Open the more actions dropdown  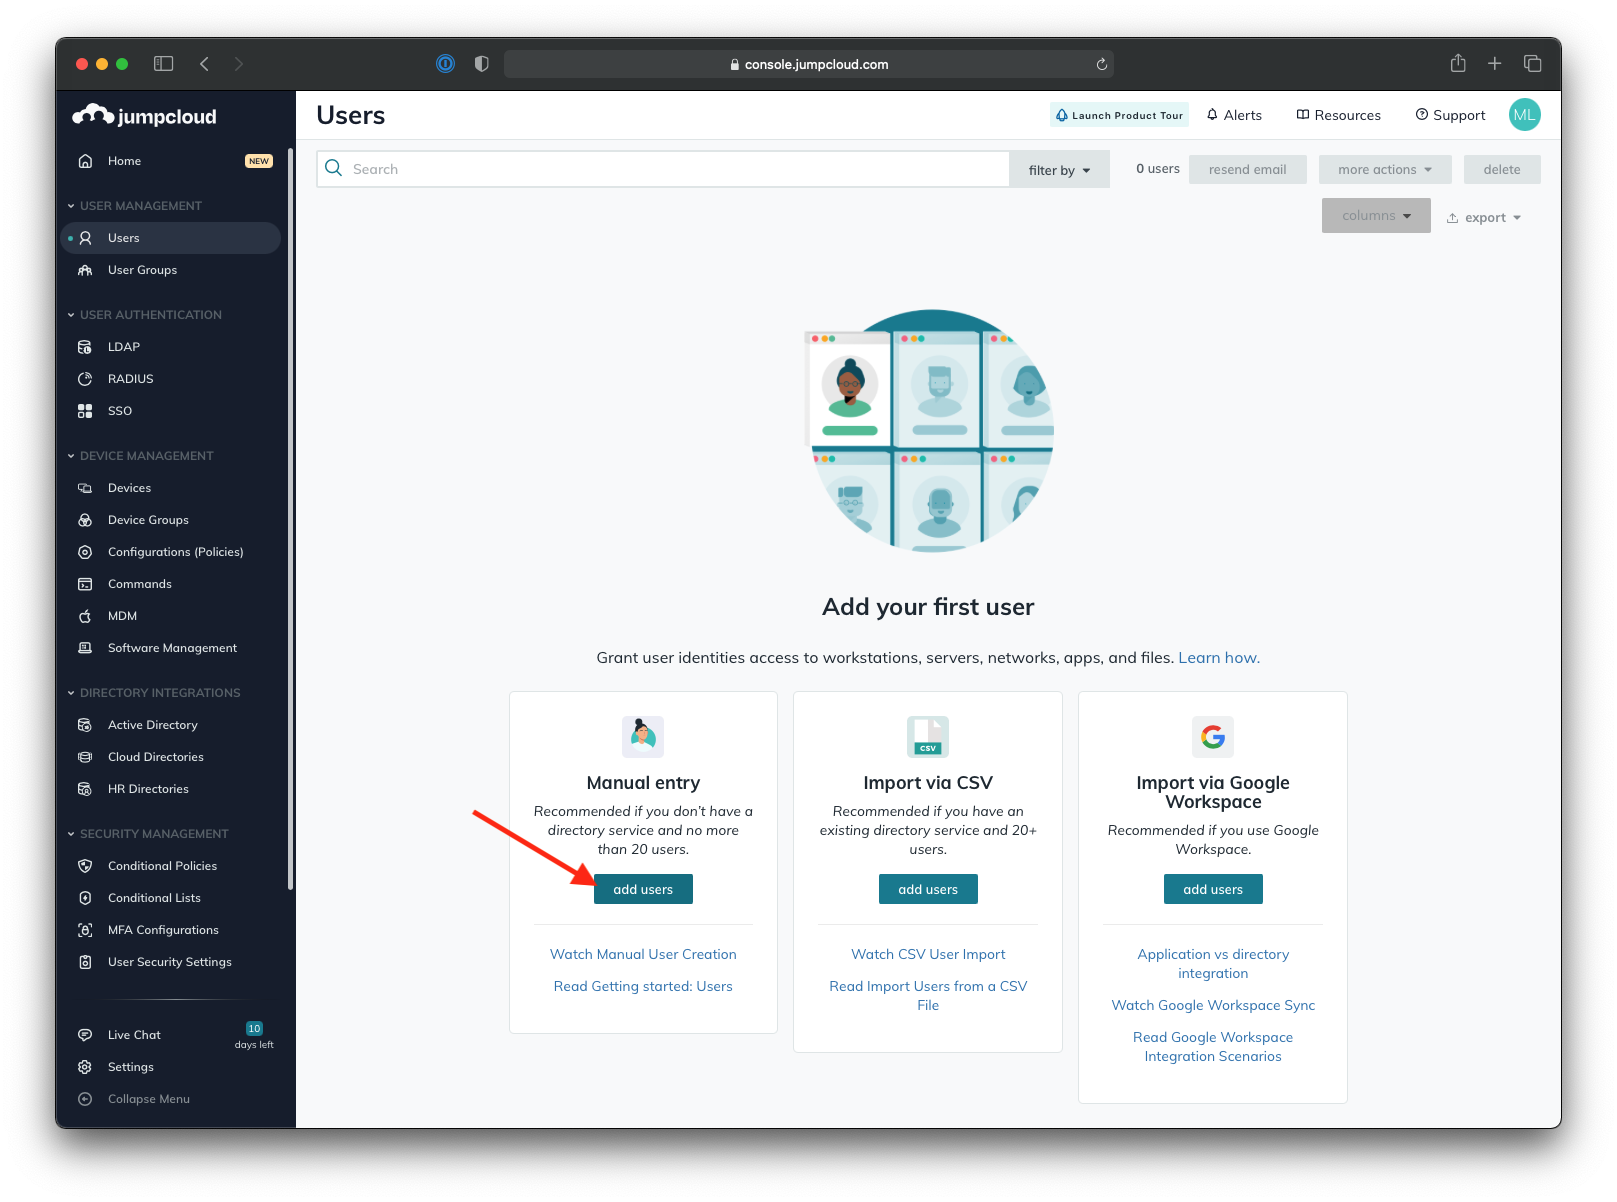(x=1385, y=169)
